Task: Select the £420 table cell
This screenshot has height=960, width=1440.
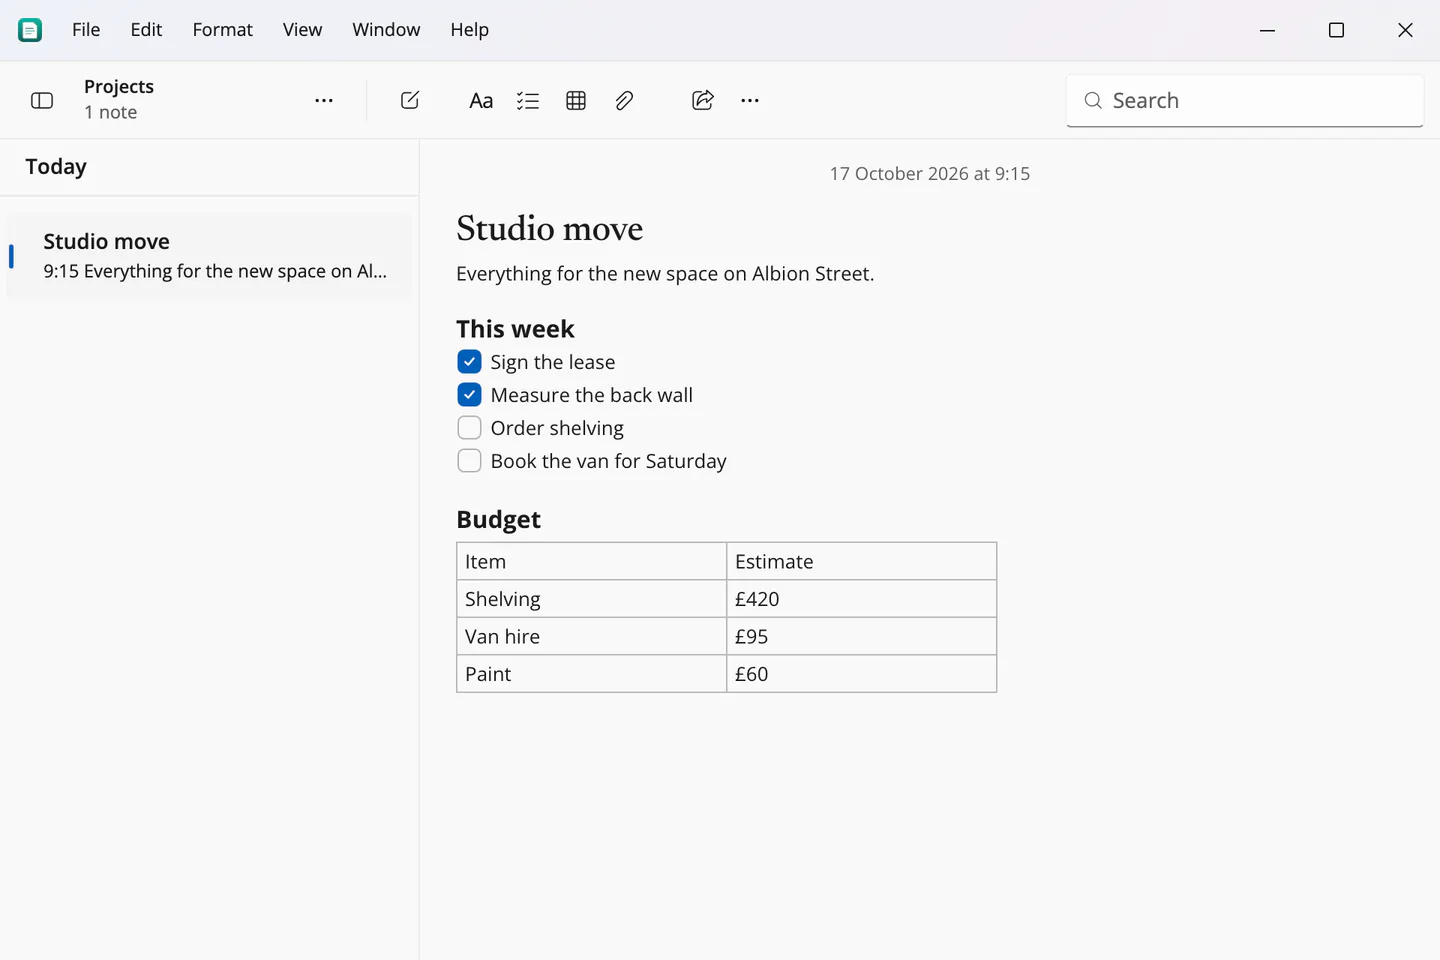Action: (862, 599)
